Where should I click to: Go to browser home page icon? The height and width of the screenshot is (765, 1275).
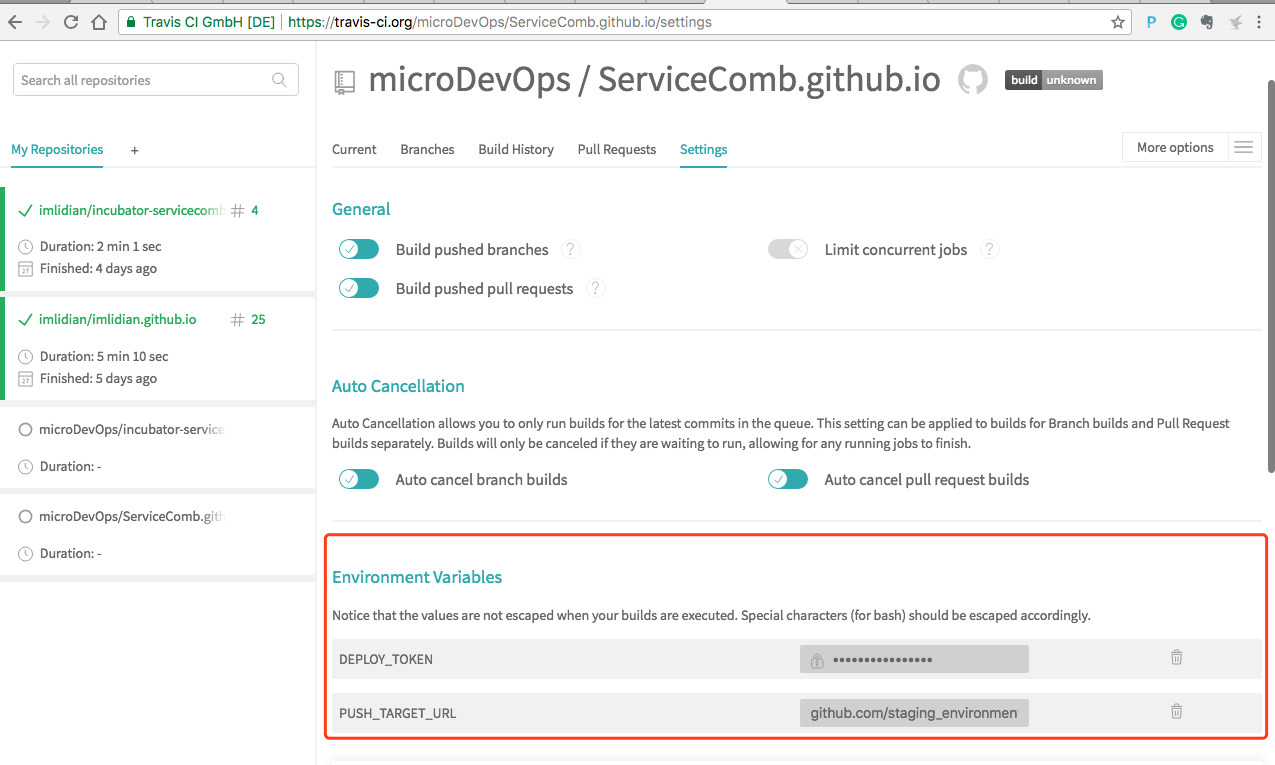pos(99,22)
